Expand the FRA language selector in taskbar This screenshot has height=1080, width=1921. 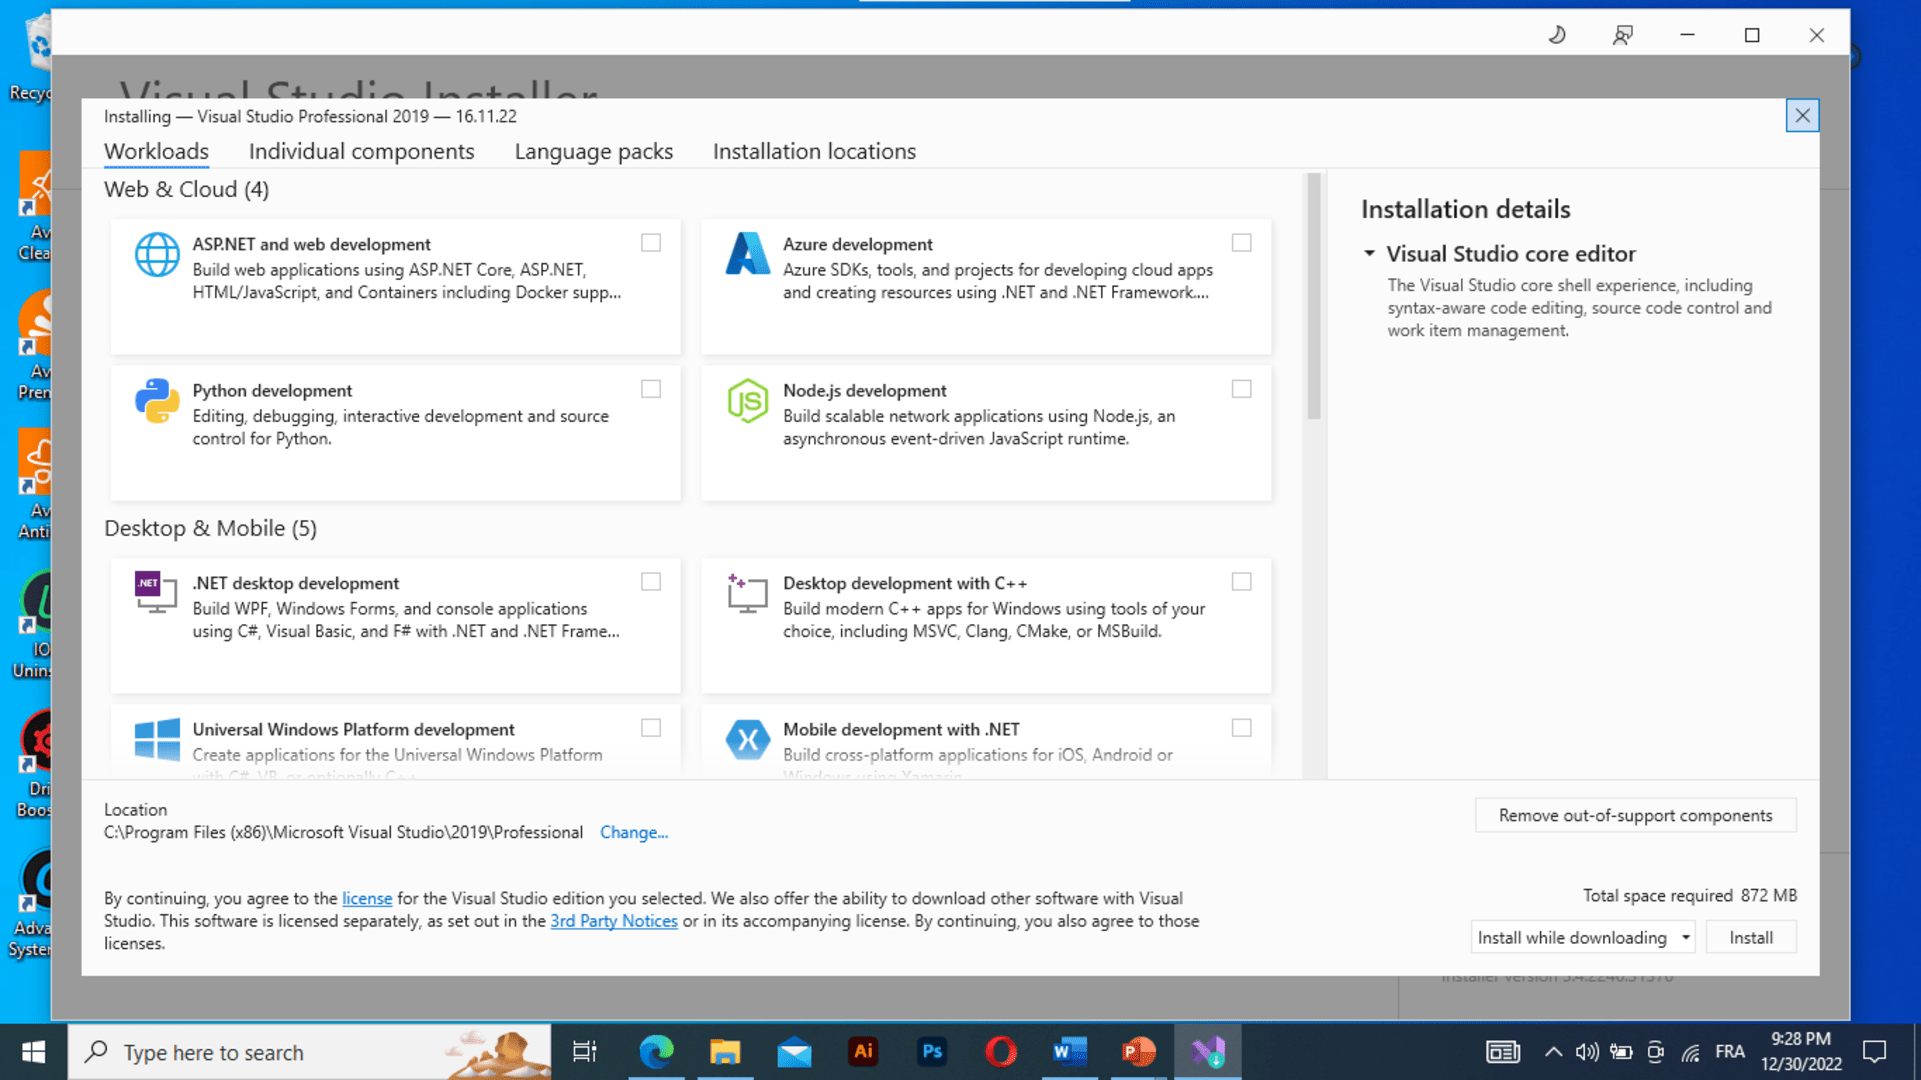coord(1730,1051)
